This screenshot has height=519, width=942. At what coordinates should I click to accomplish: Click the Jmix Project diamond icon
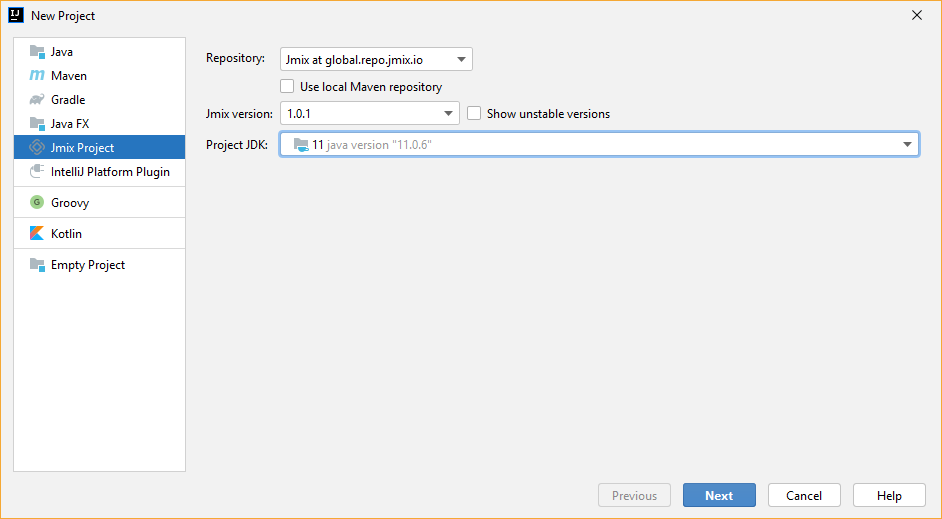tap(37, 147)
